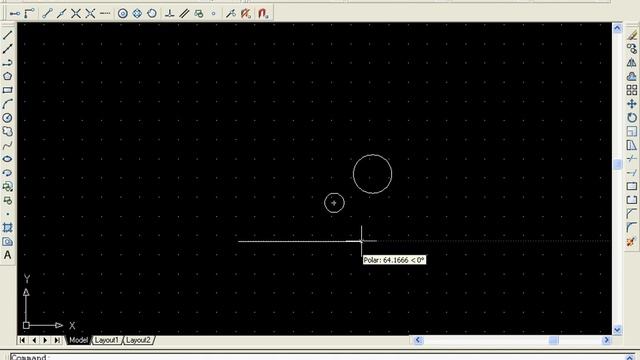Click horizontal scrollbar left arrow

coord(418,340)
